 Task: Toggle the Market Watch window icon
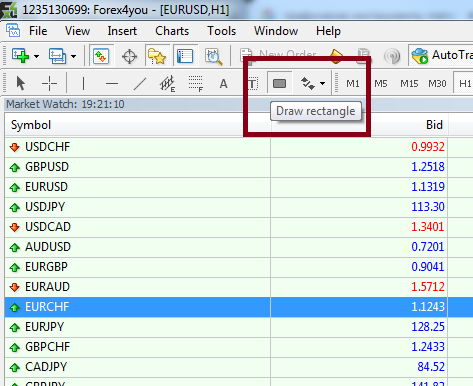tap(101, 56)
